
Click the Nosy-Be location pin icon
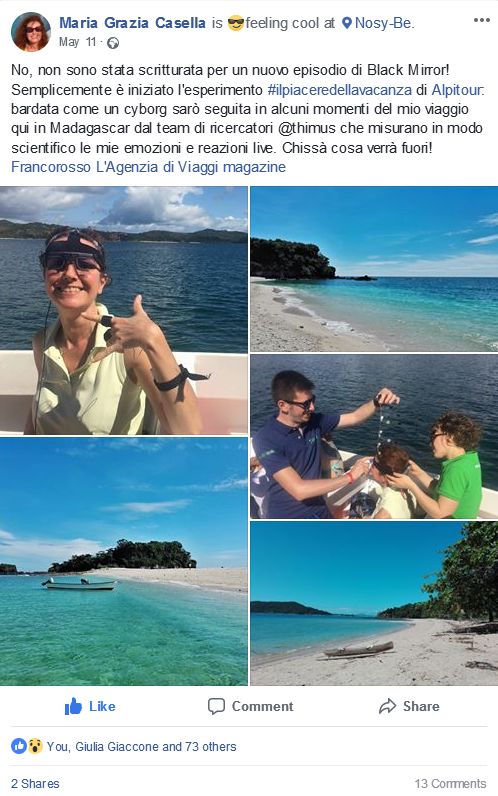tap(347, 23)
